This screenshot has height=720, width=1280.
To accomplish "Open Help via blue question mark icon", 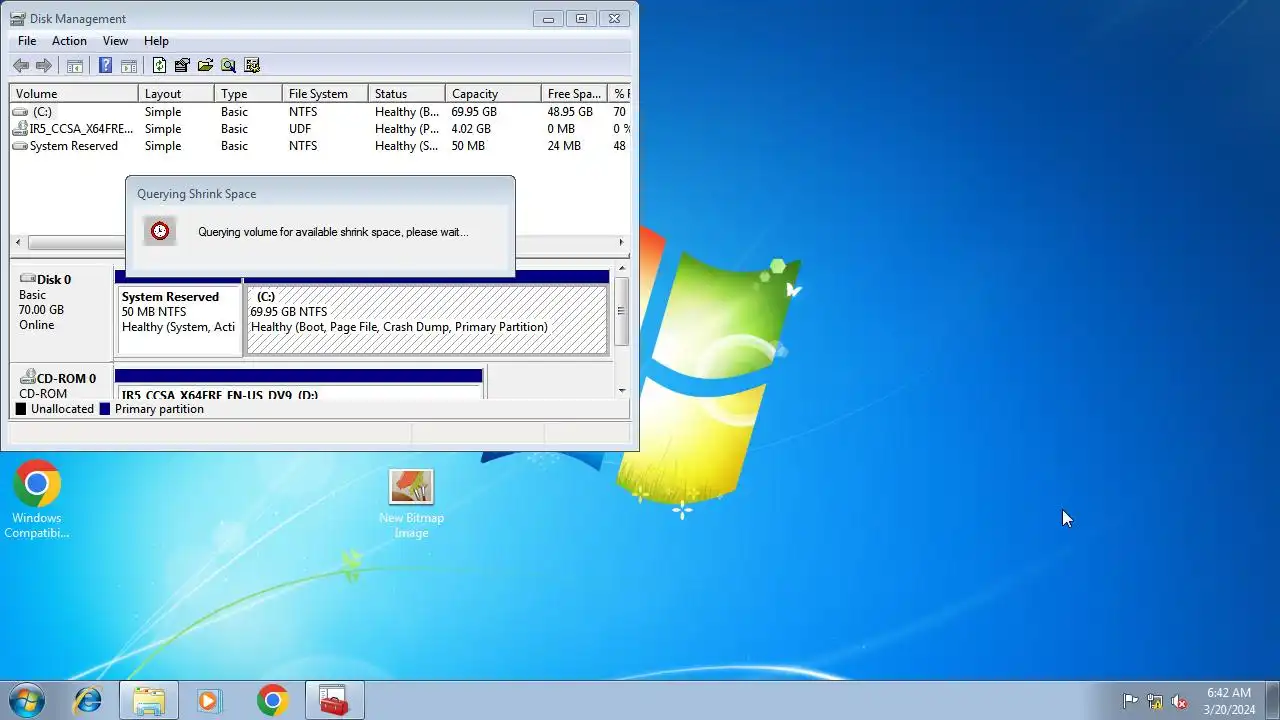I will coord(105,66).
